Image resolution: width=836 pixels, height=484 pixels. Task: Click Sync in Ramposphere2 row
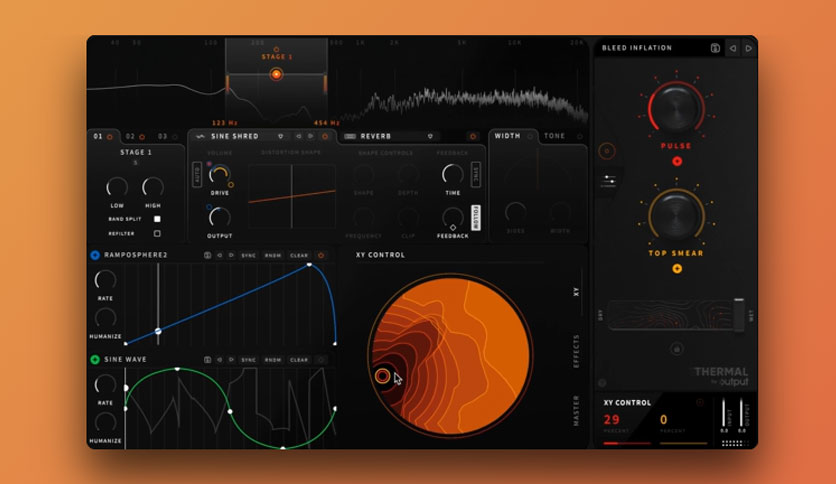pos(248,255)
